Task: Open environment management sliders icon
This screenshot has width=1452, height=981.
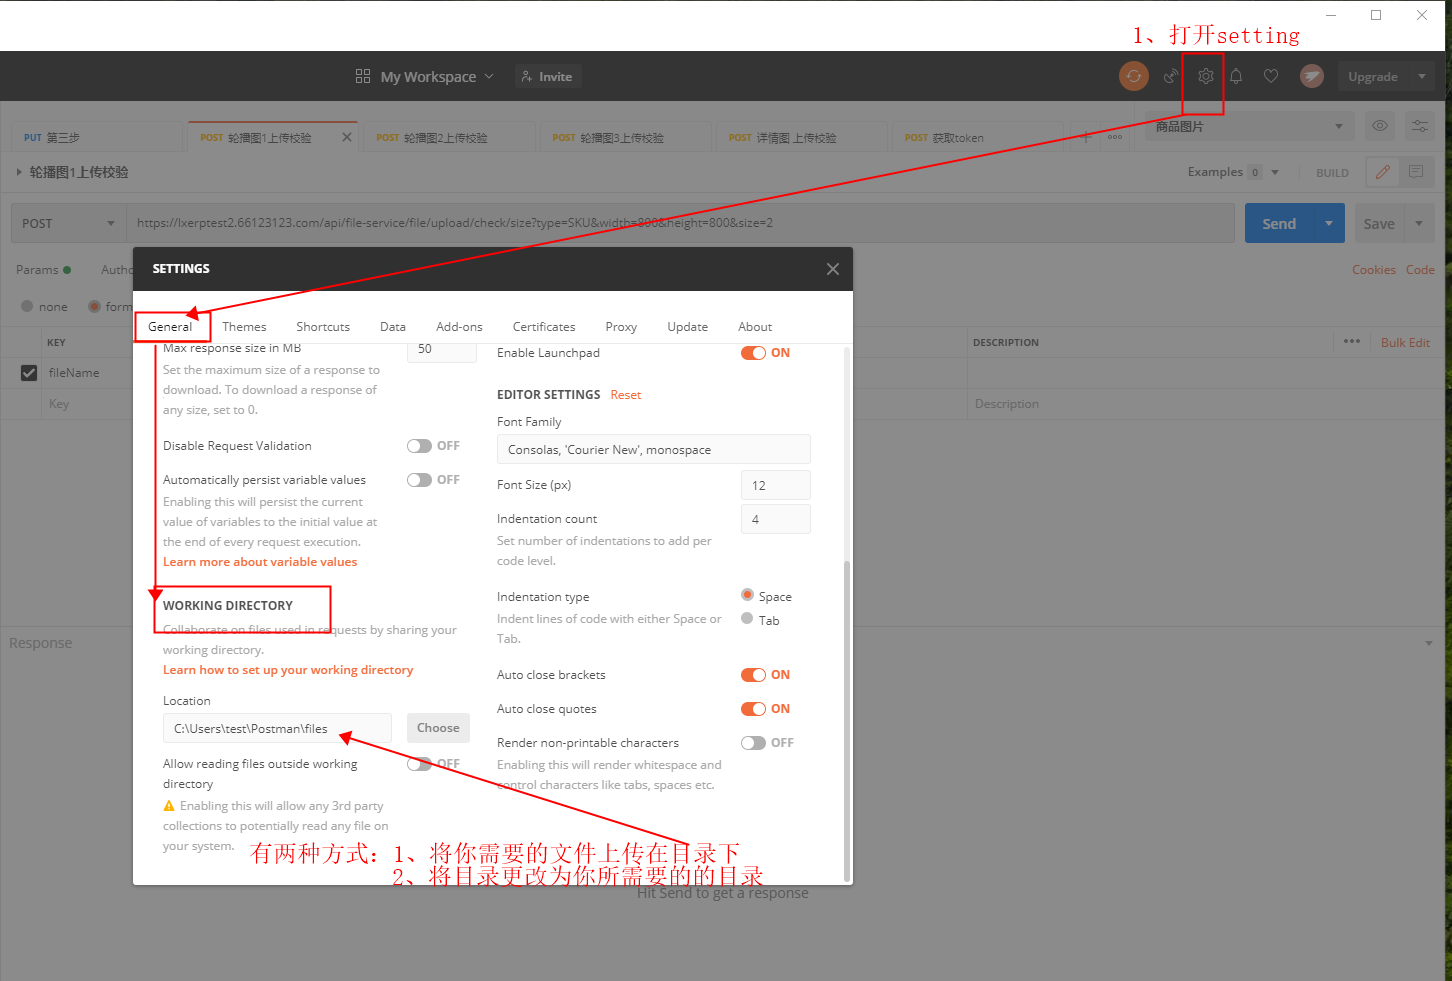Action: [x=1419, y=126]
